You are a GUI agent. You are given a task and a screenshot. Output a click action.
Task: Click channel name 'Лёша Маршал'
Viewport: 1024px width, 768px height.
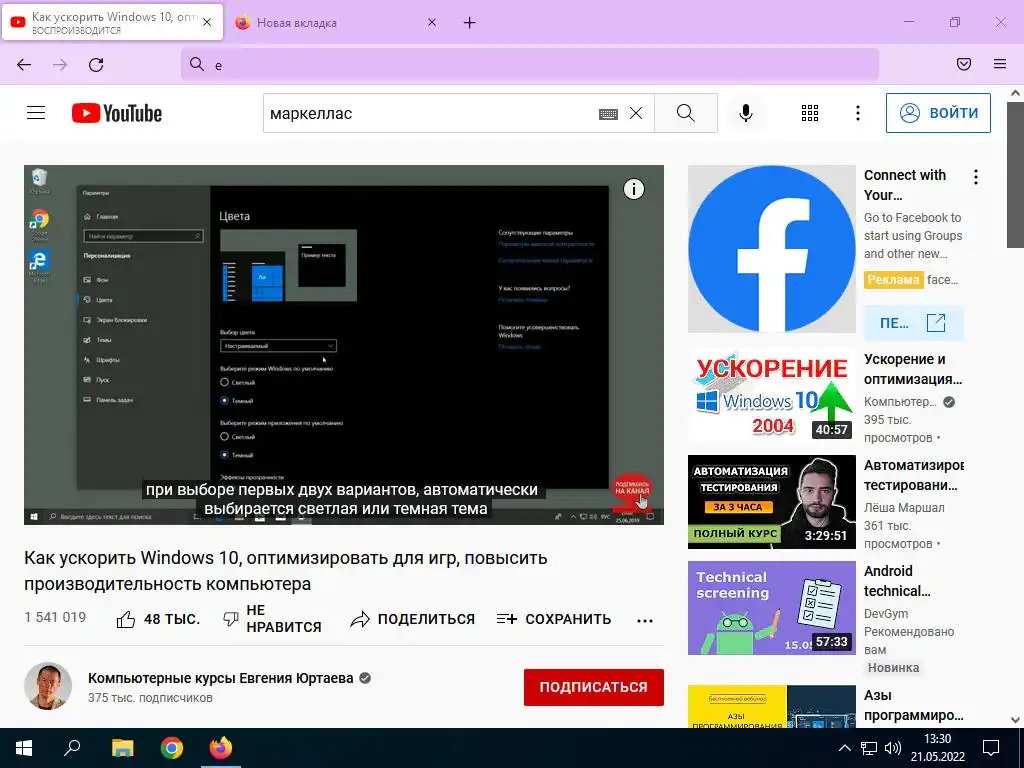point(904,507)
